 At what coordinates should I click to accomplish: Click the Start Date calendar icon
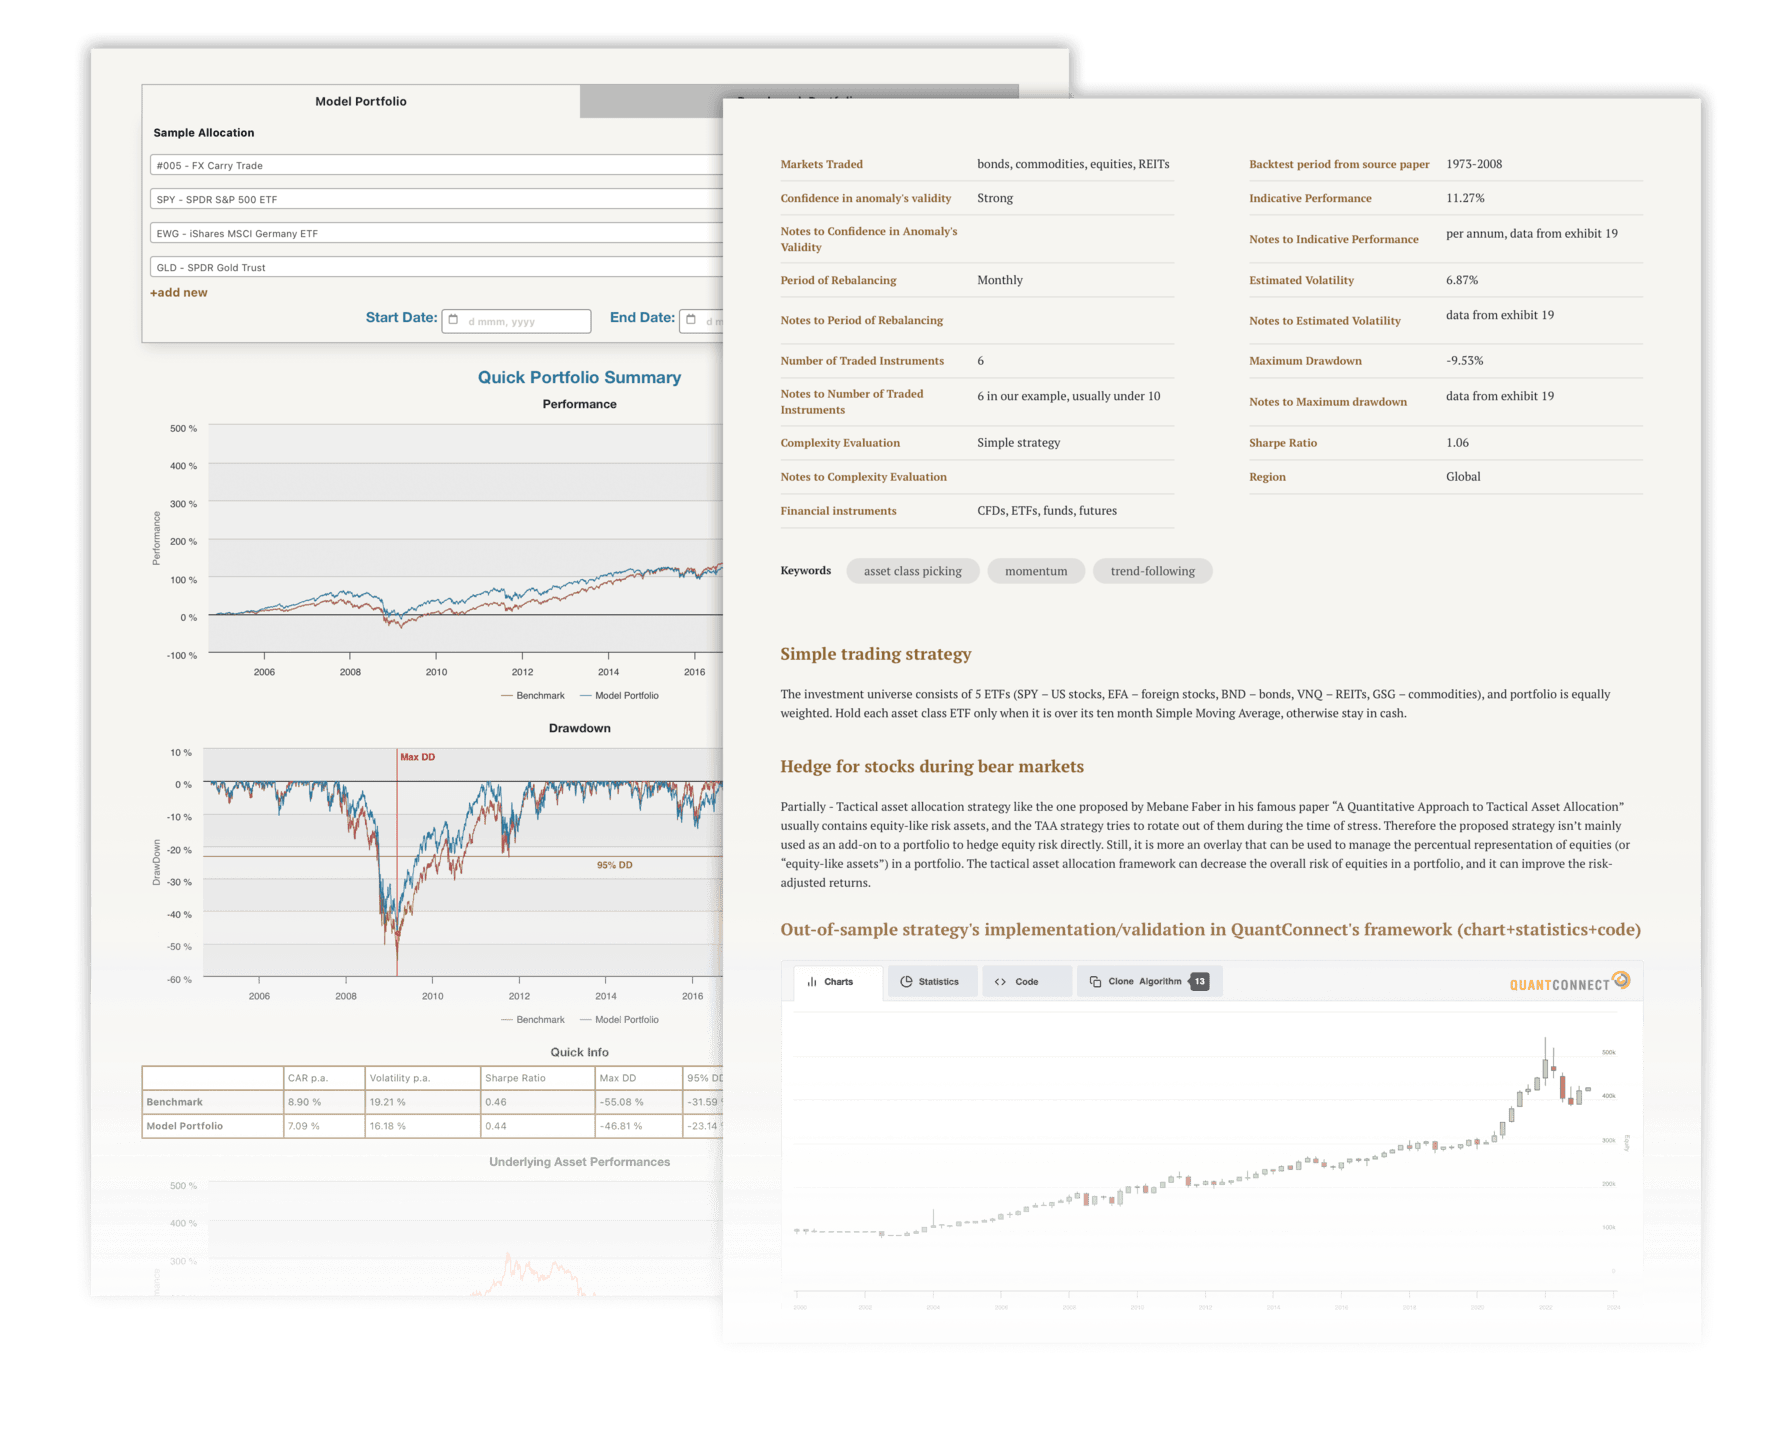point(453,320)
